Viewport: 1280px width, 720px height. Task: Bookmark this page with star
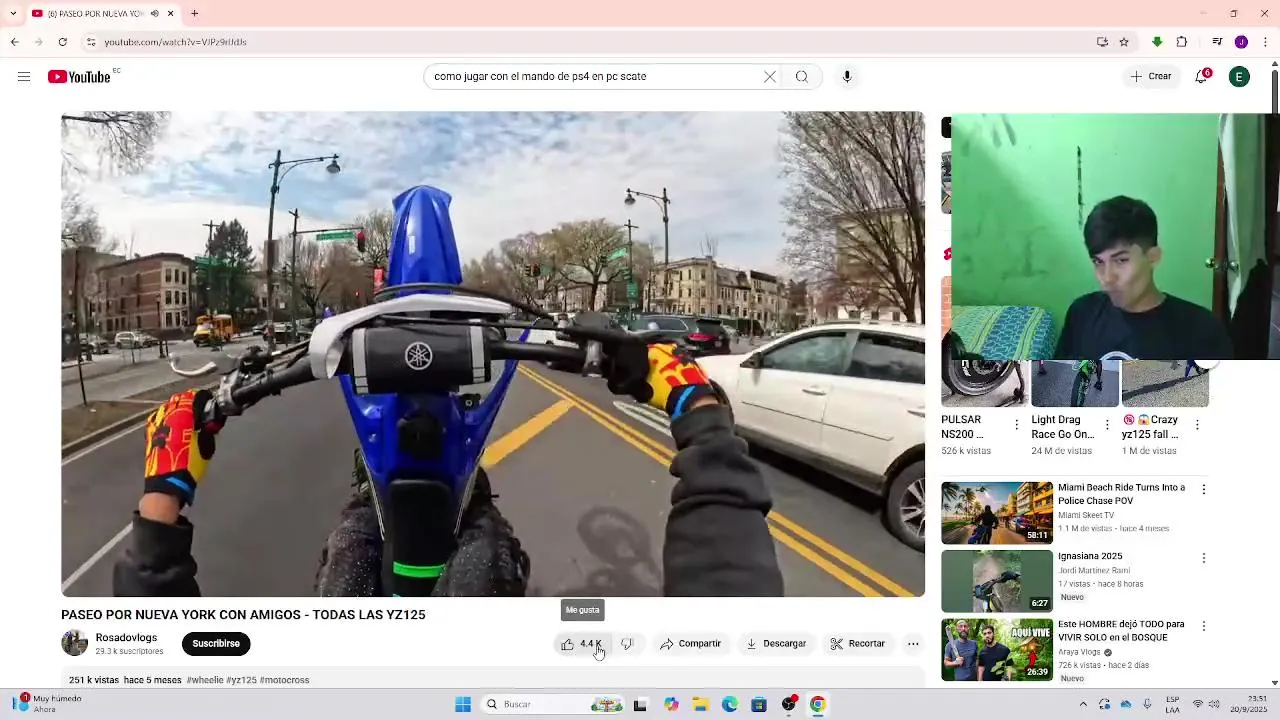point(1124,42)
